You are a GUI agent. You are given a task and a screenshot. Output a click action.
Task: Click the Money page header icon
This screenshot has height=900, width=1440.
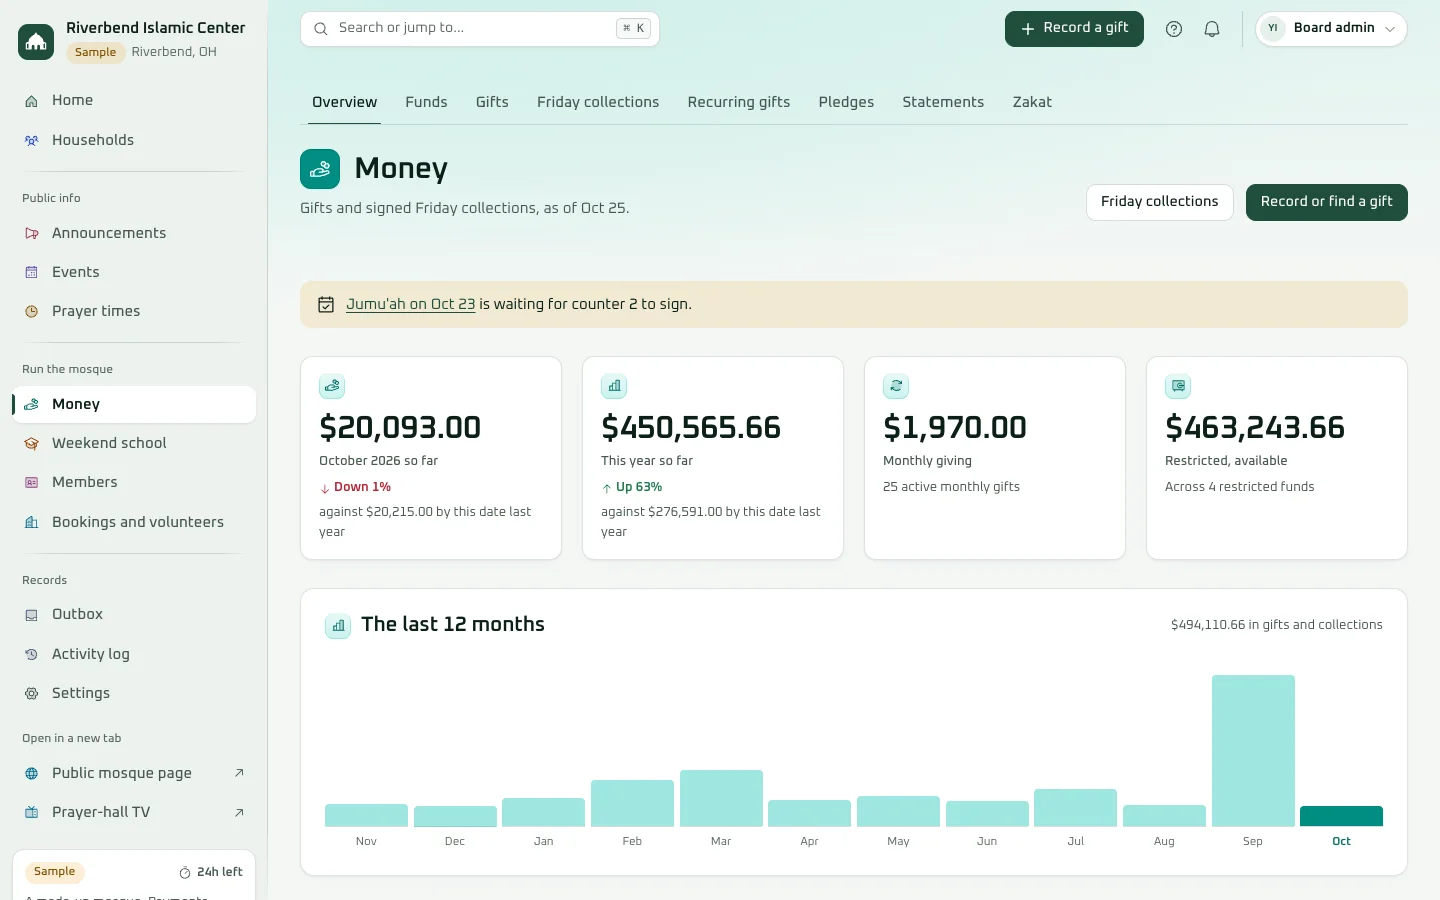click(x=320, y=169)
